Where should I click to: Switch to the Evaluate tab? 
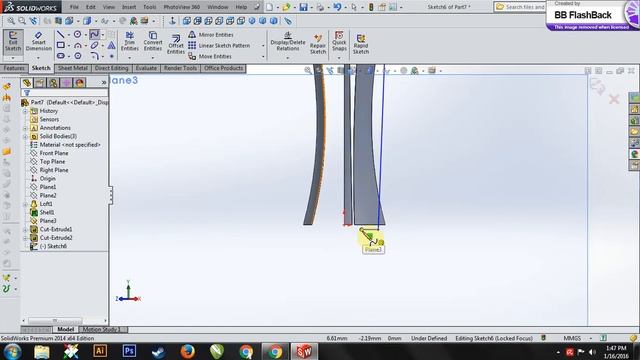point(146,68)
